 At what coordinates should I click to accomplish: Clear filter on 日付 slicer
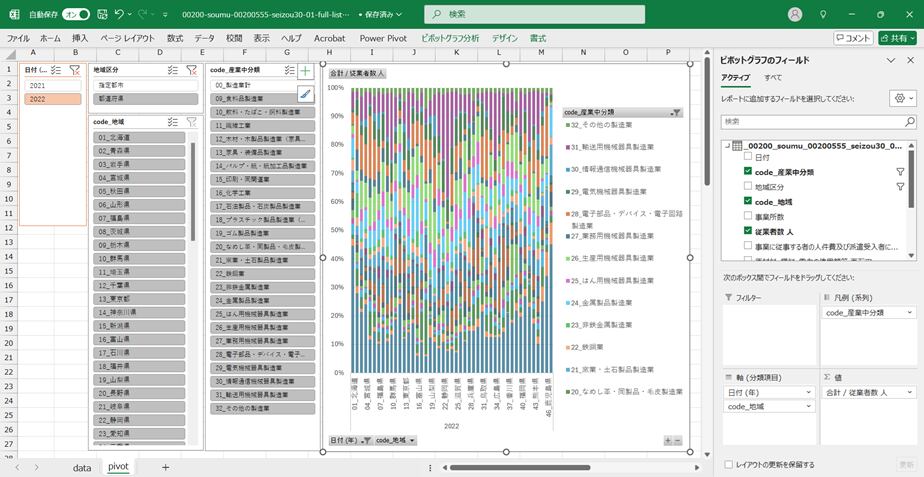tap(74, 70)
